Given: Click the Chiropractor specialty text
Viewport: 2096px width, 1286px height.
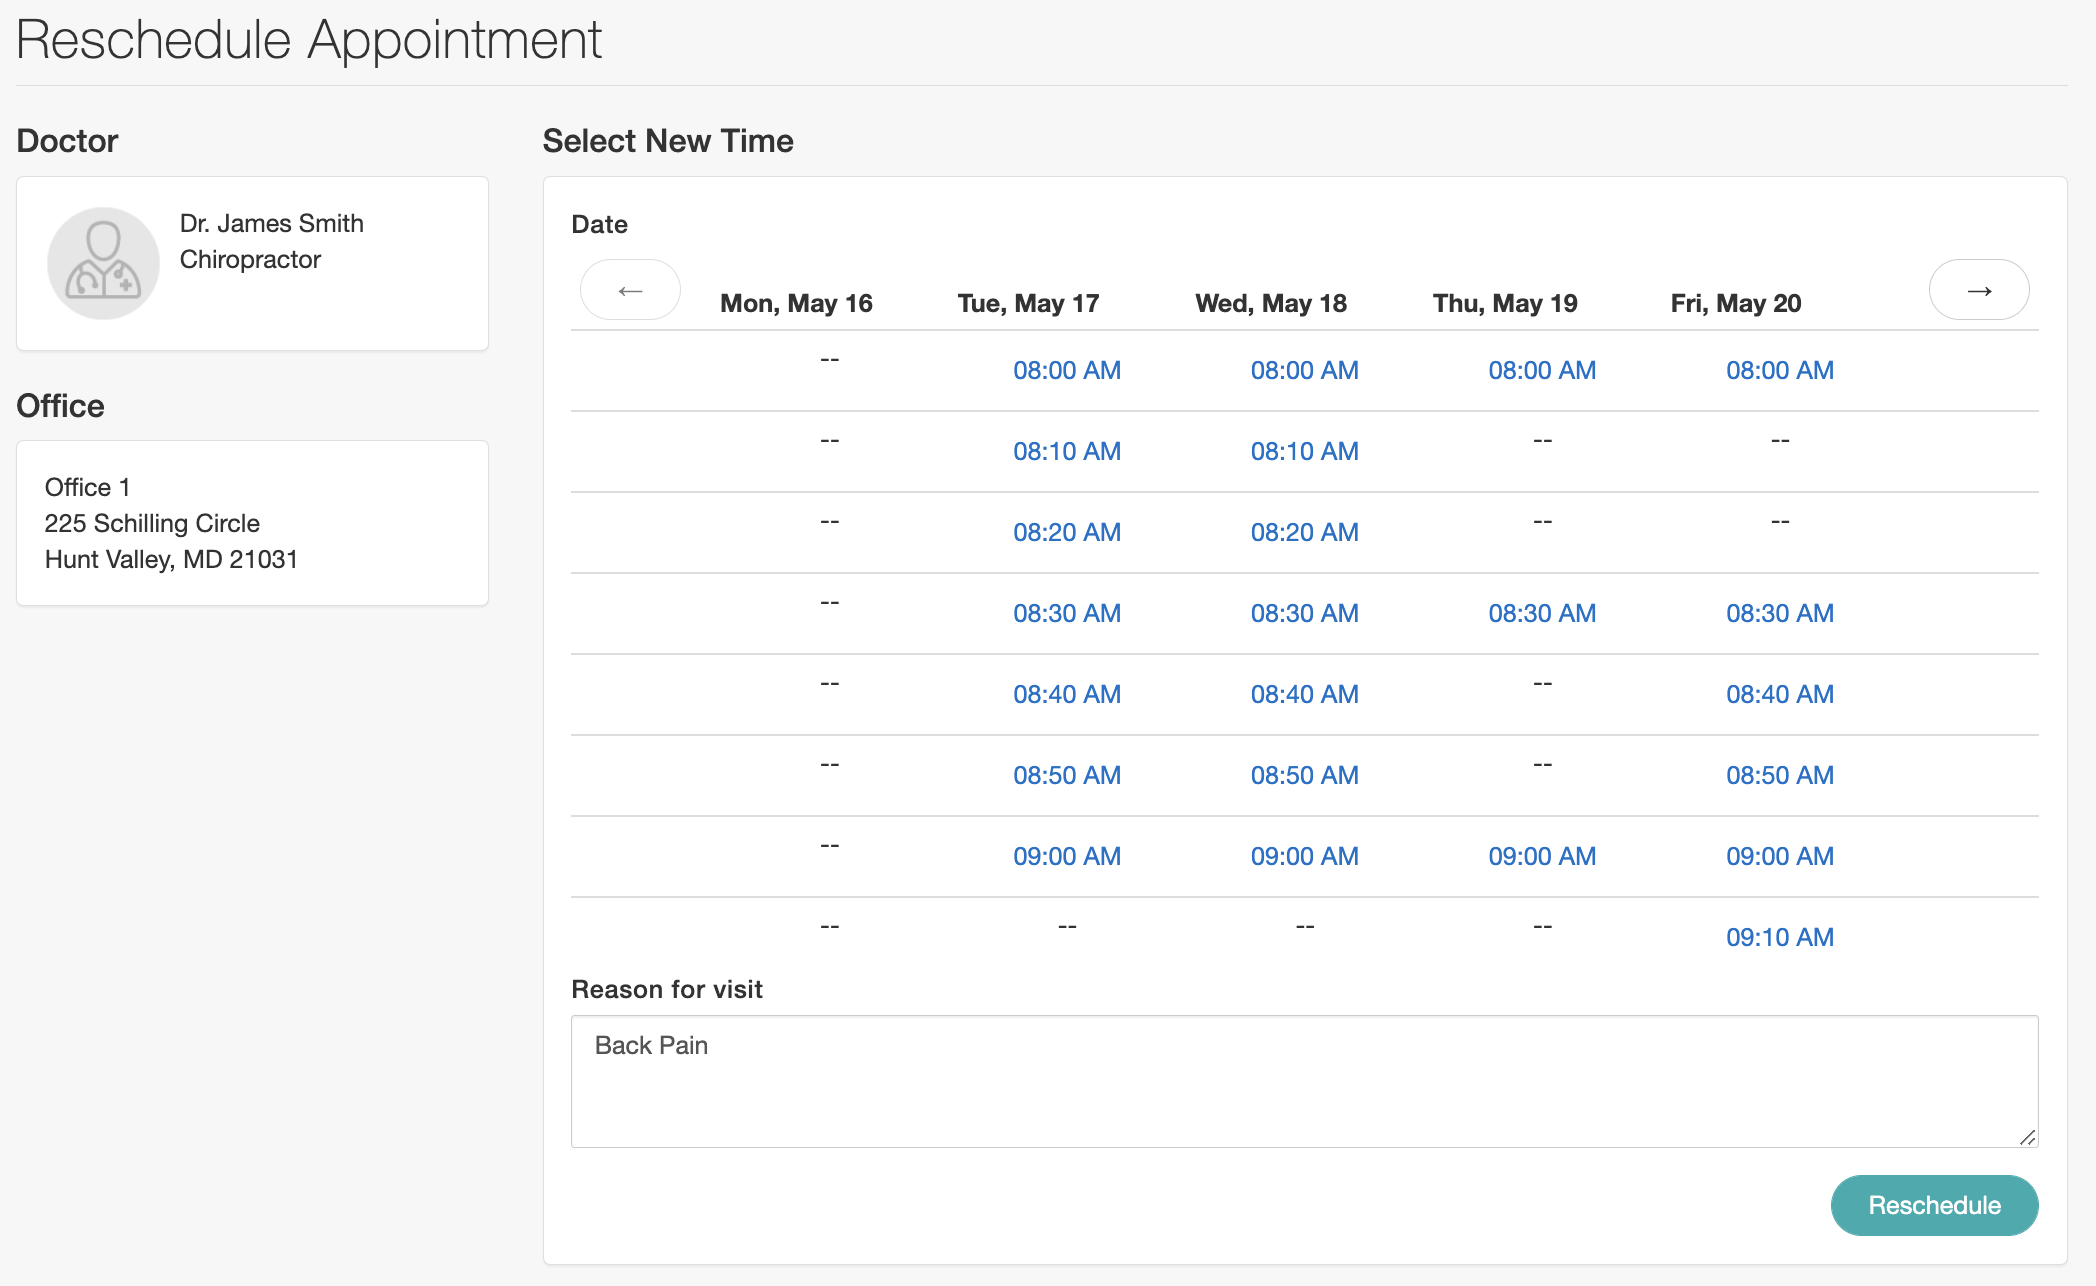Looking at the screenshot, I should tap(250, 259).
